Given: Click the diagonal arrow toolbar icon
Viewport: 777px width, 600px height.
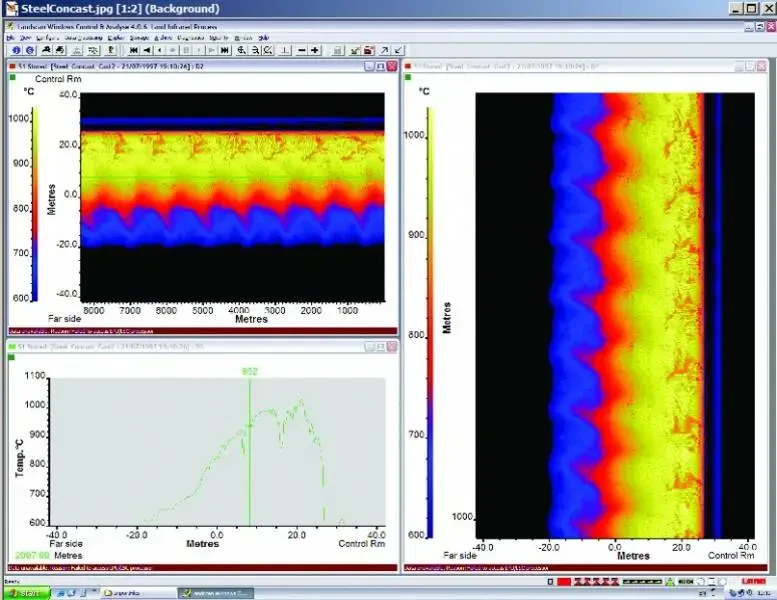Looking at the screenshot, I should 385,49.
